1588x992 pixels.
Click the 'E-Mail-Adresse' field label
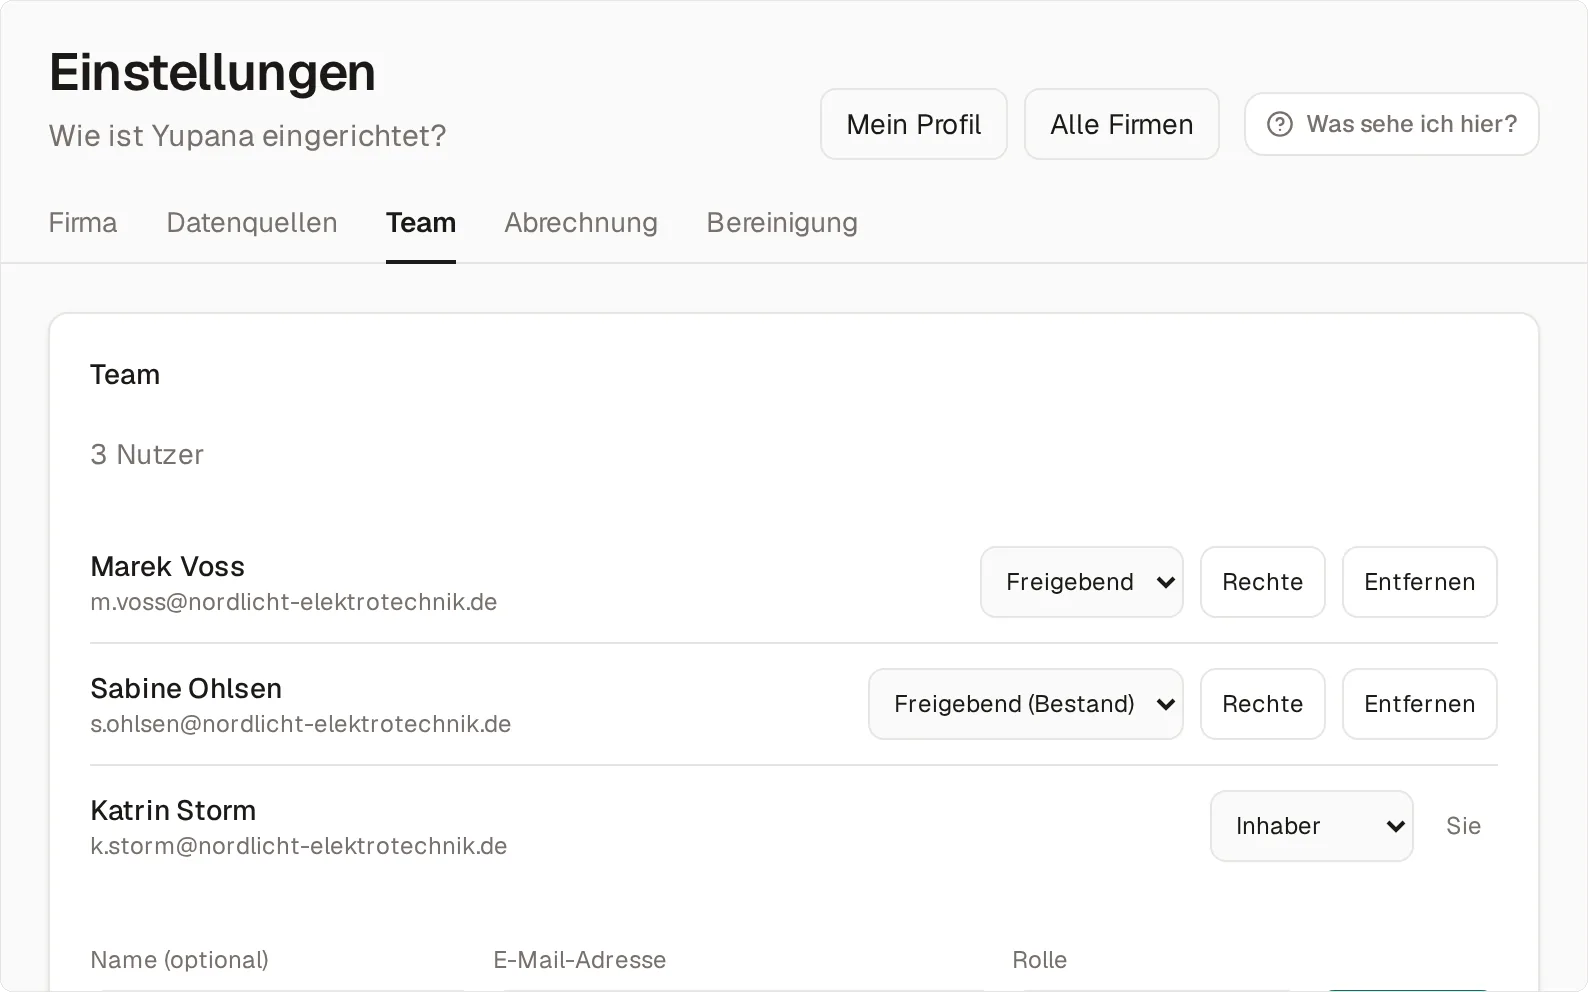tap(580, 960)
